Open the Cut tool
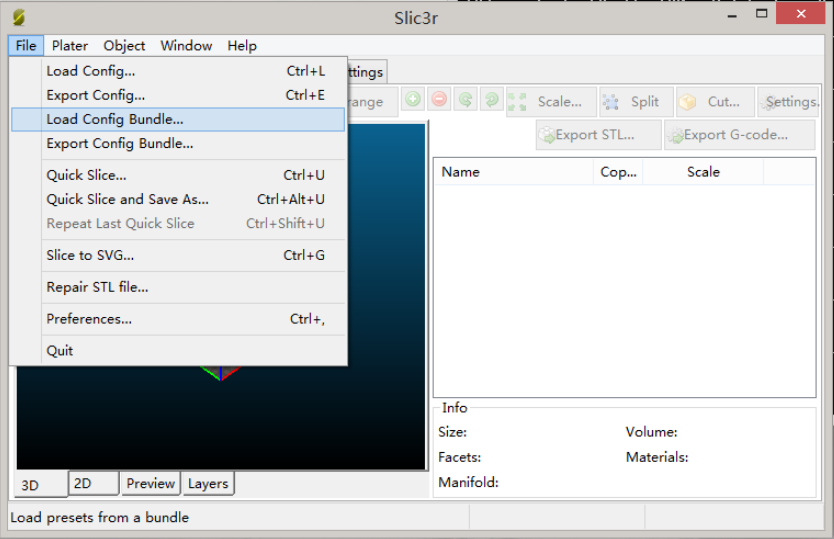 713,102
